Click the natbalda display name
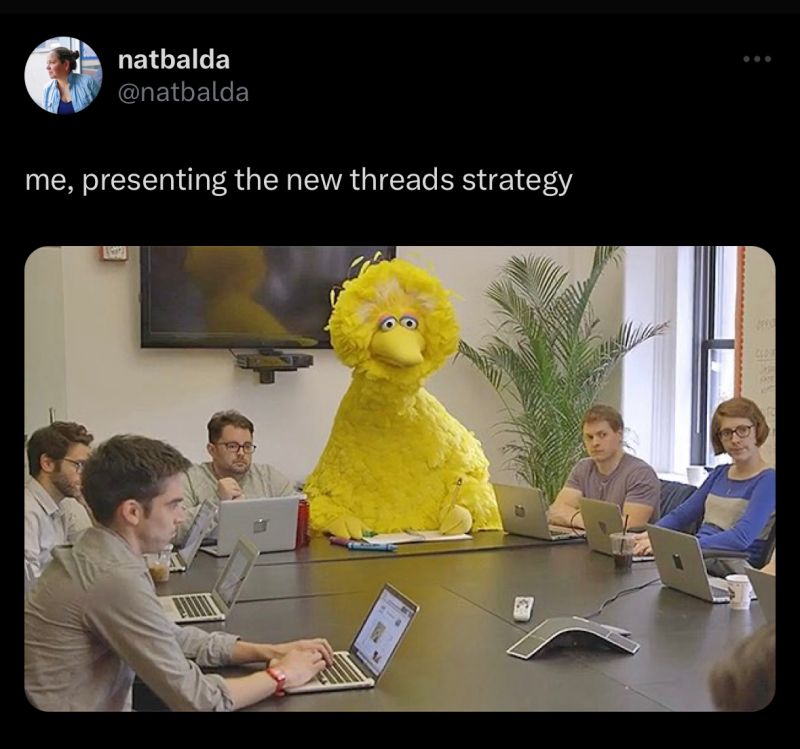 coord(173,60)
